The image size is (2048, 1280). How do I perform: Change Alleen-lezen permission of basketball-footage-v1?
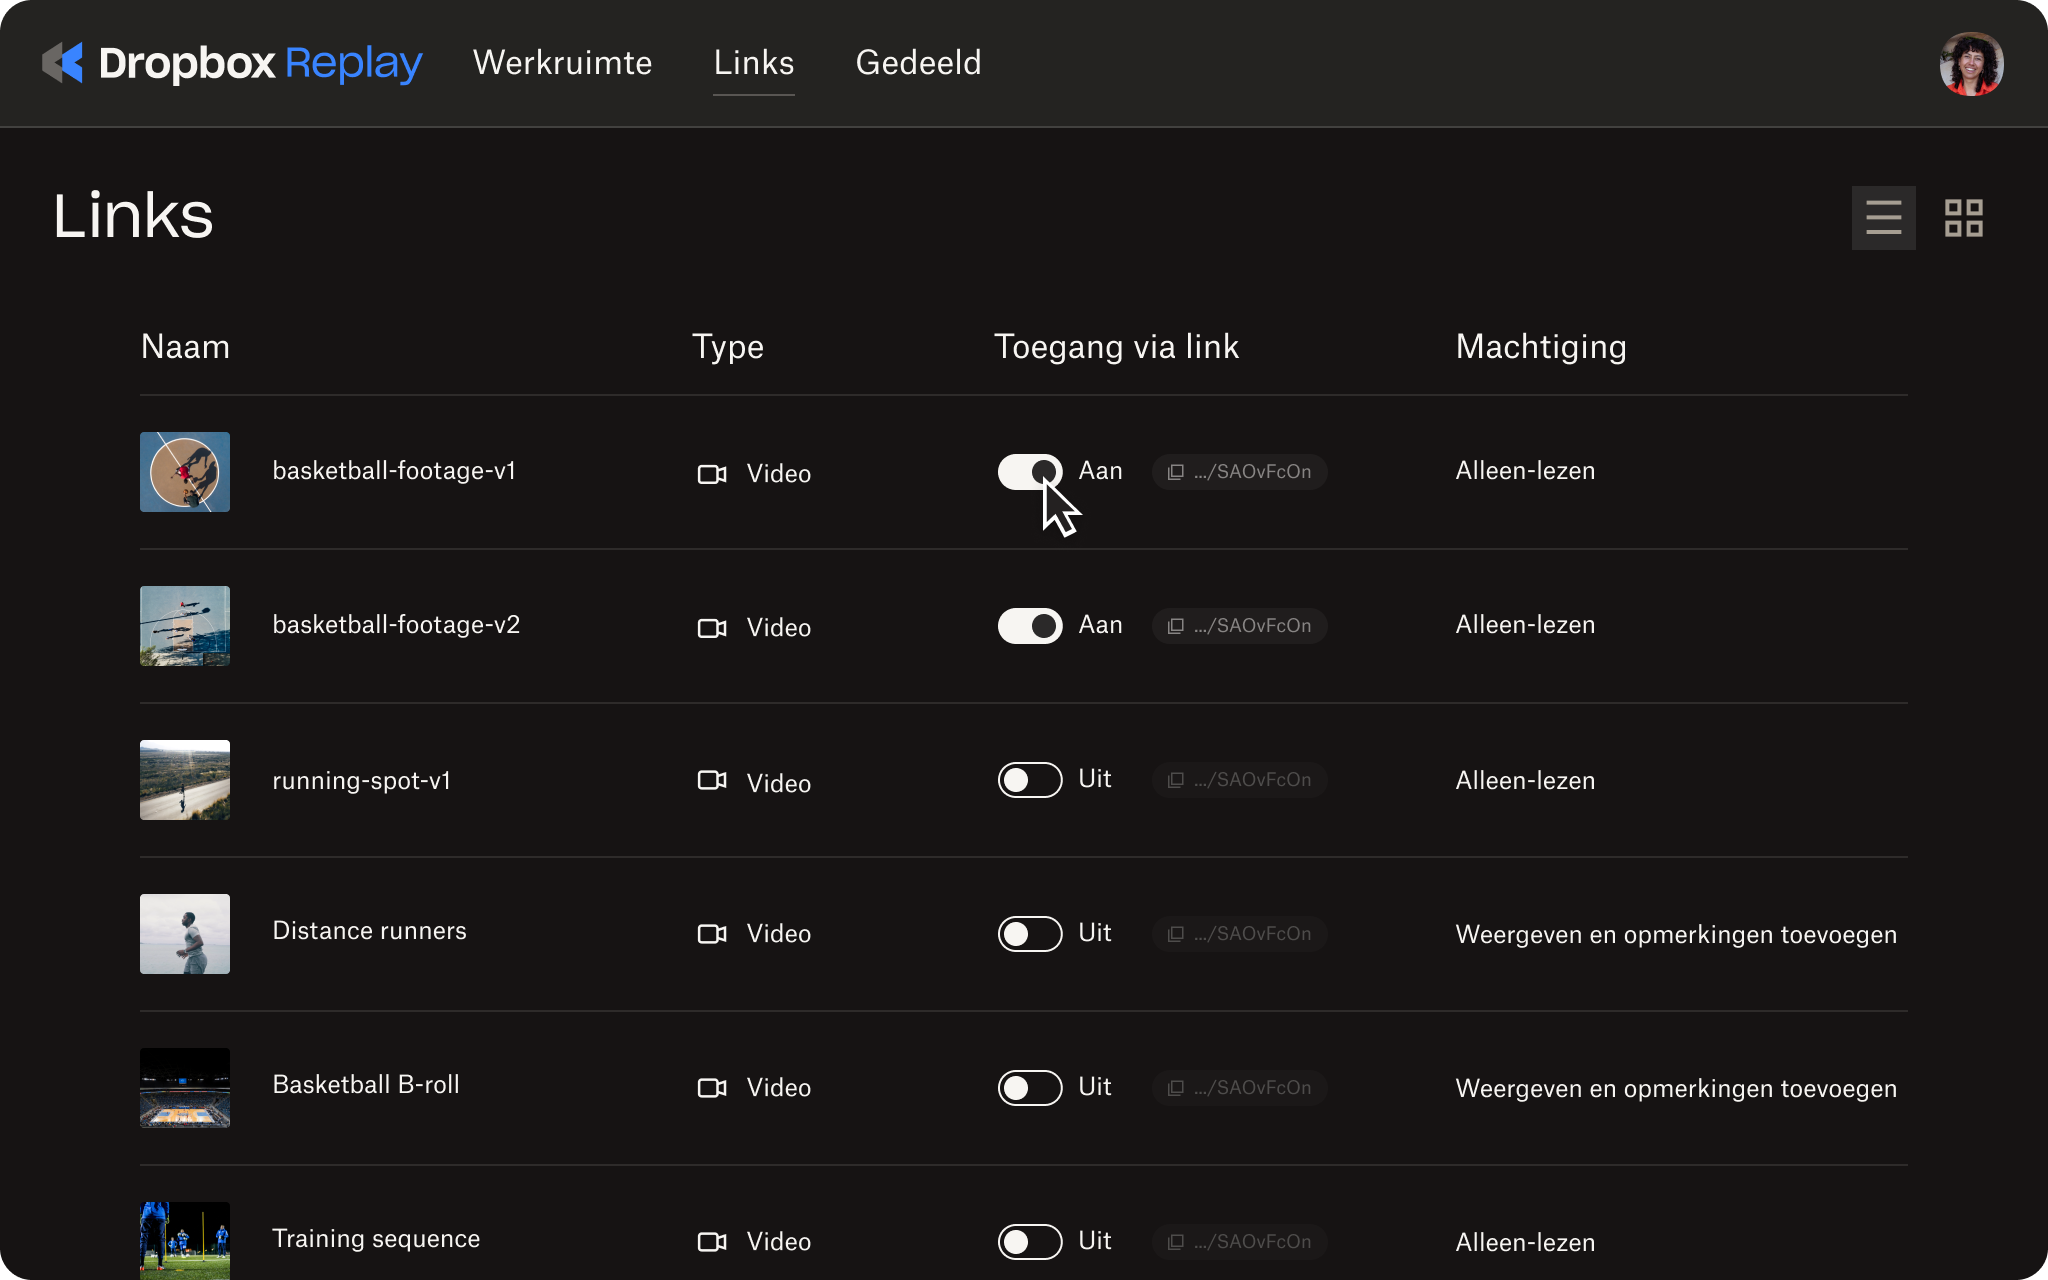coord(1525,471)
